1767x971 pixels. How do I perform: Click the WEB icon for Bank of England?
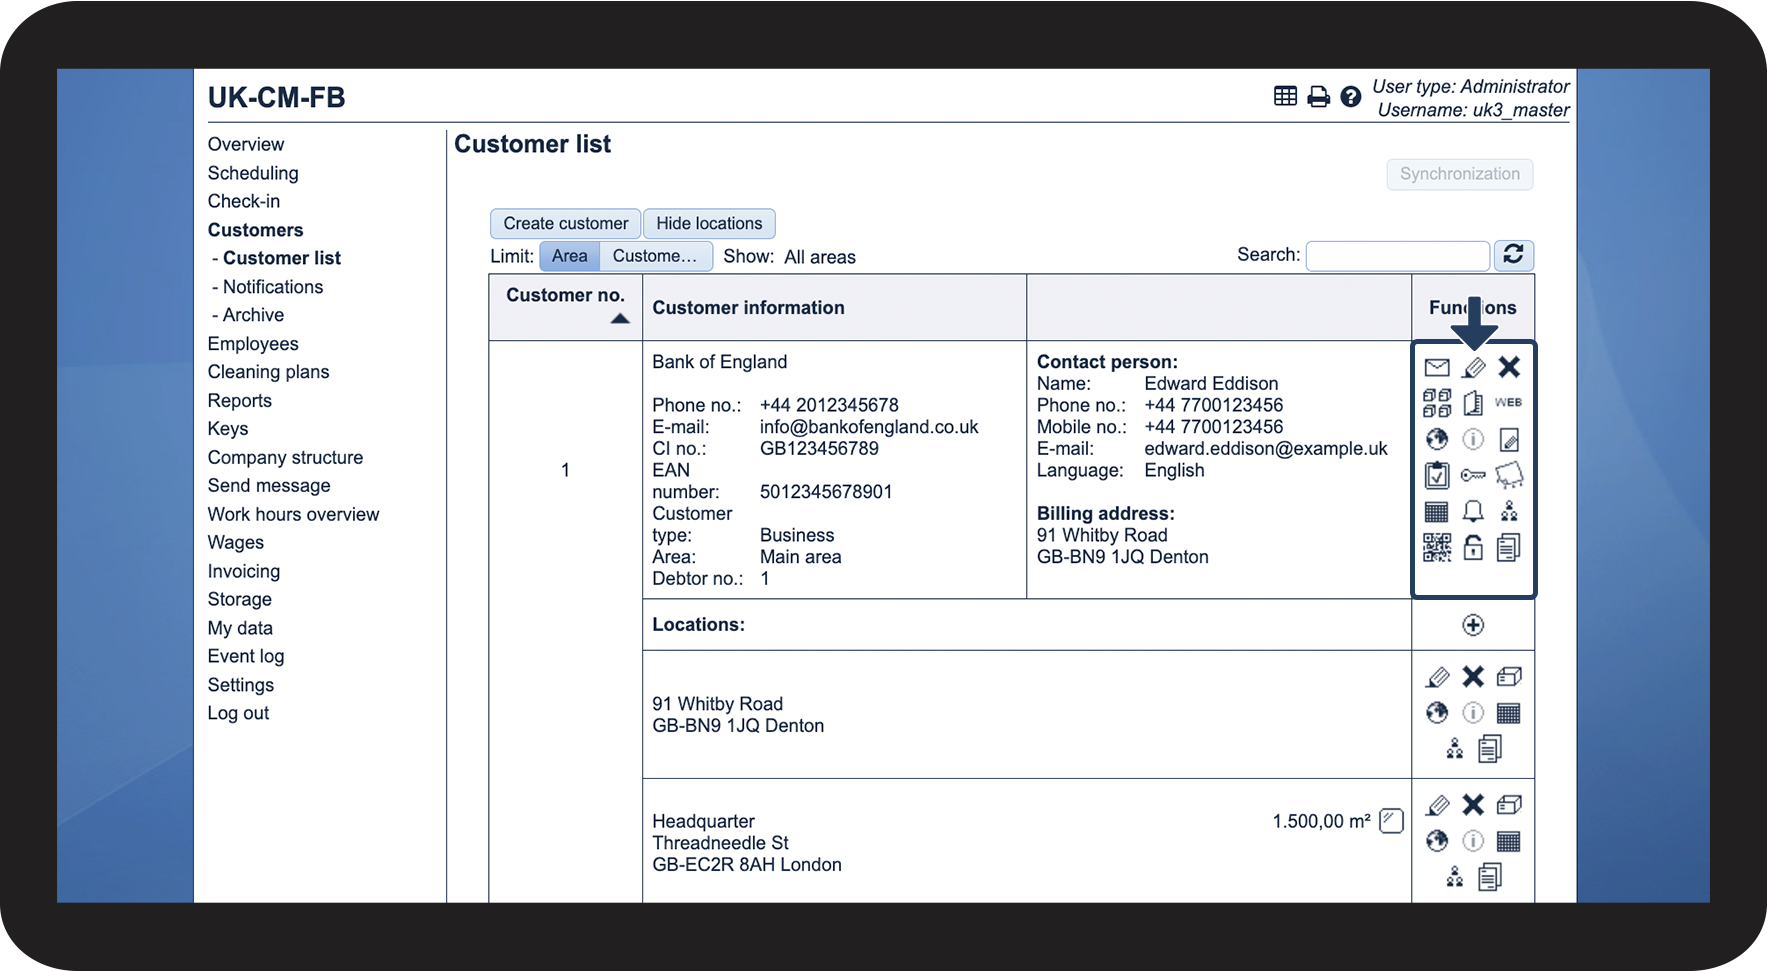[x=1509, y=402]
